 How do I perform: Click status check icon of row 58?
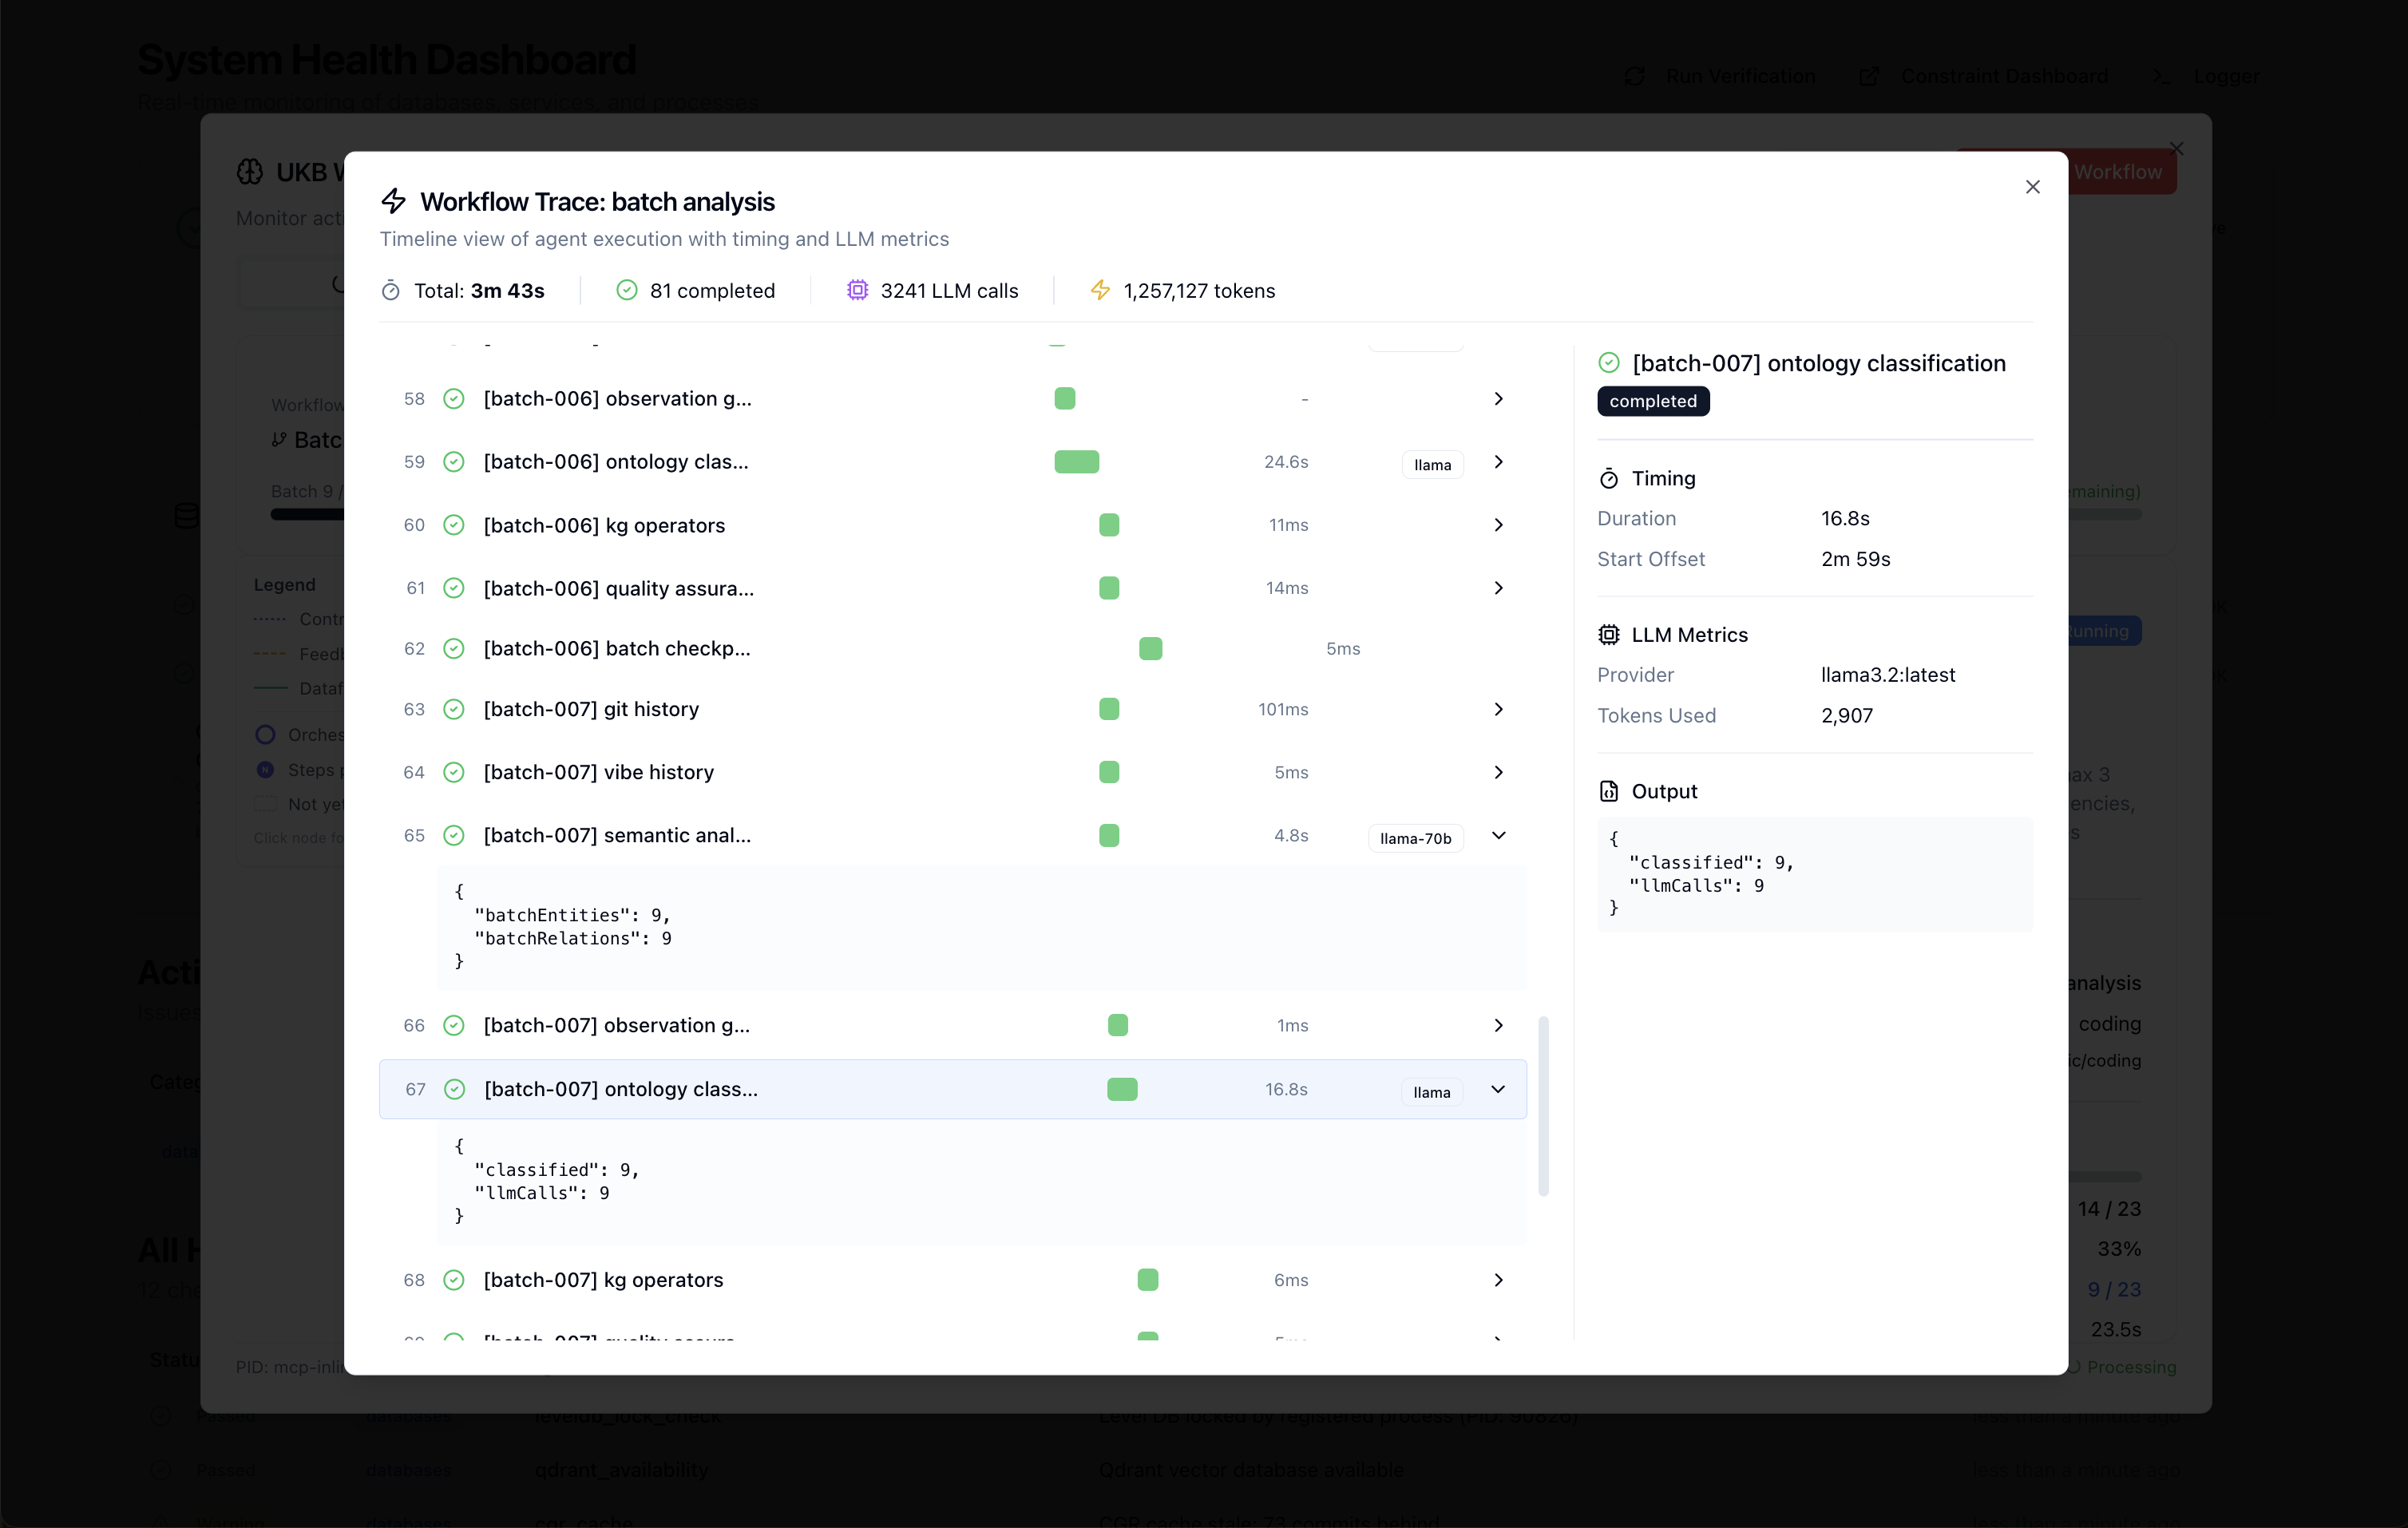coord(454,398)
